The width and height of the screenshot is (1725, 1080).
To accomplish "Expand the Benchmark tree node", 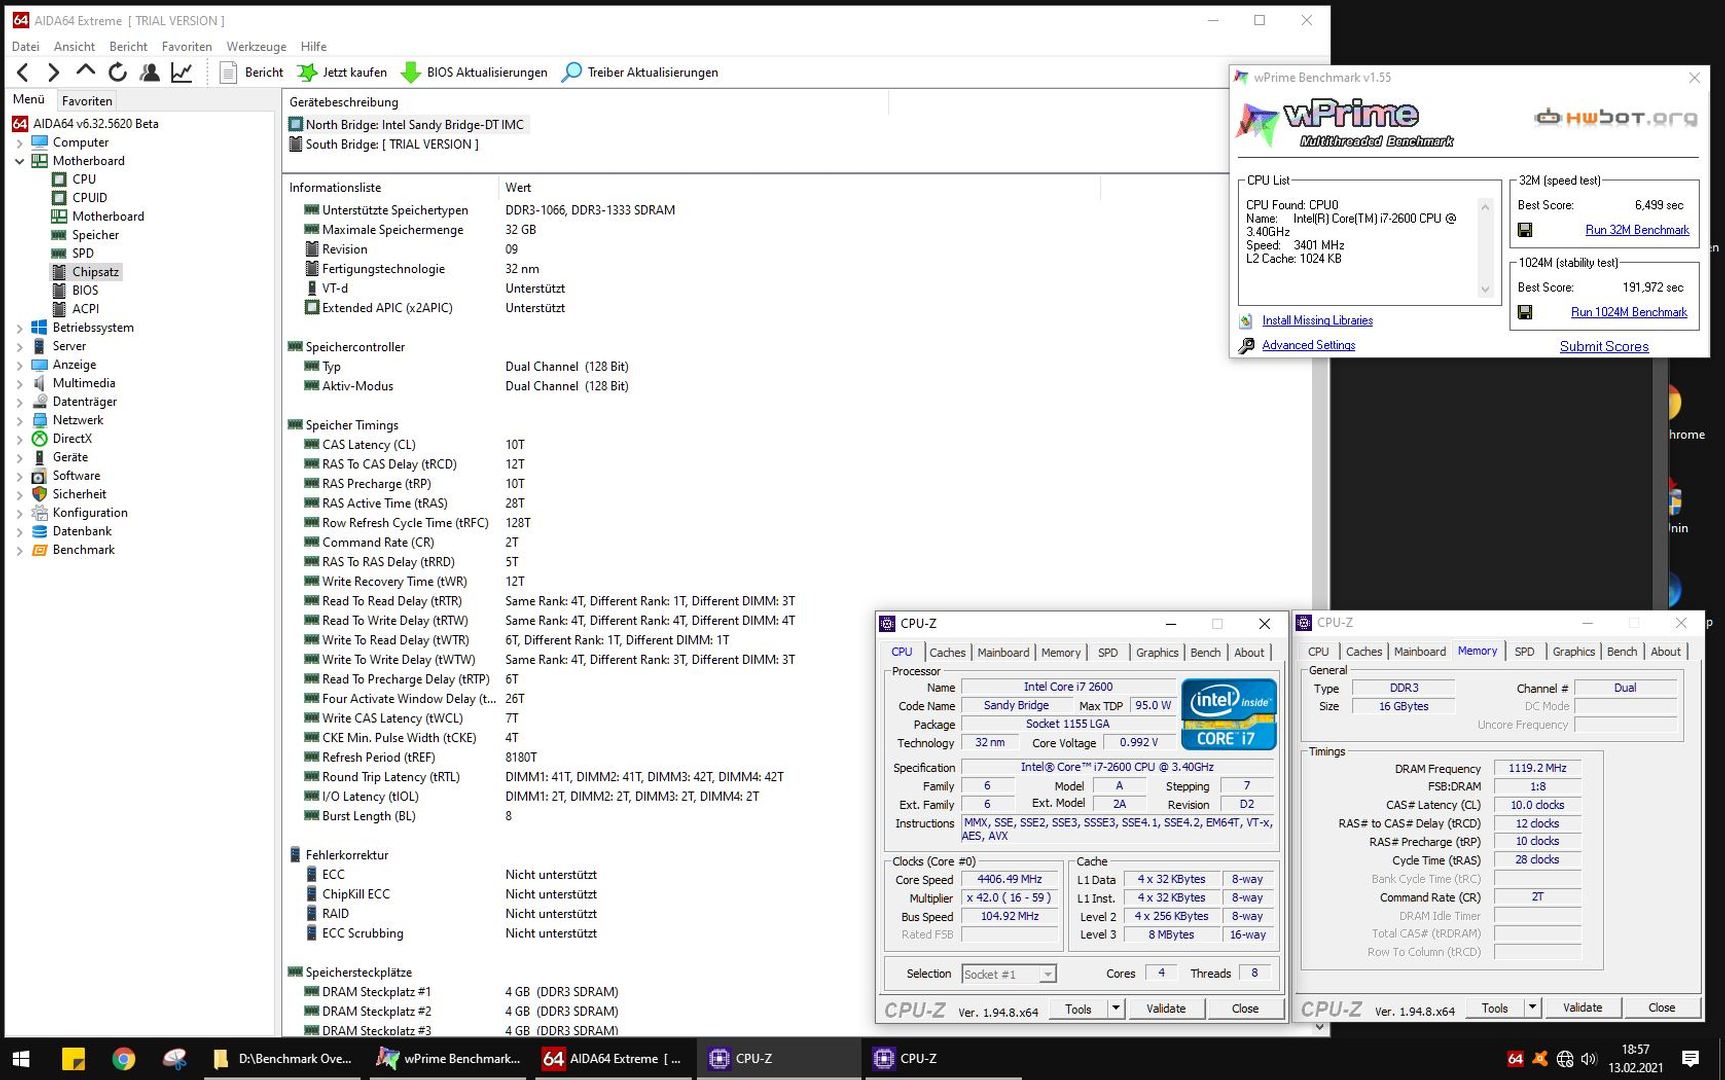I will (x=19, y=550).
